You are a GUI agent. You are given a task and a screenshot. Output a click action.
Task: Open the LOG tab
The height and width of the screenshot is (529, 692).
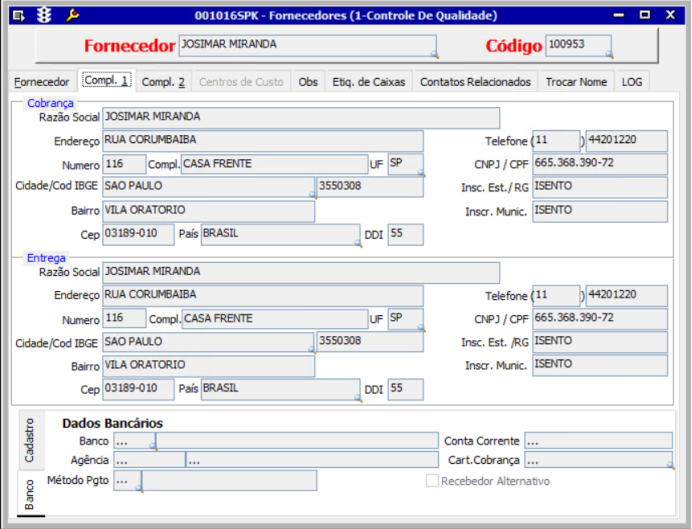[632, 82]
